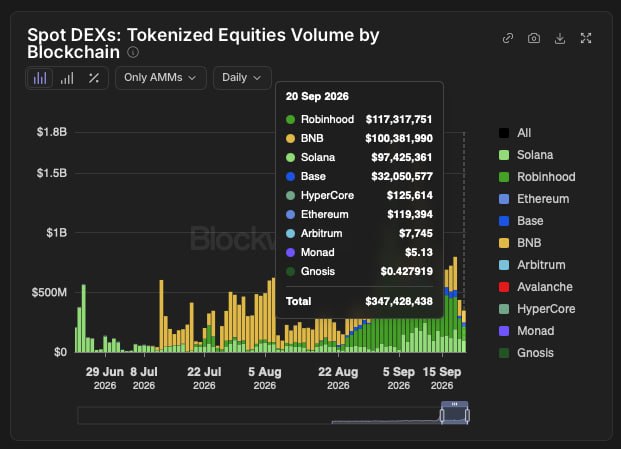Click the 29 Jun 2026 axis label
Viewport: 621px width, 449px height.
point(105,378)
